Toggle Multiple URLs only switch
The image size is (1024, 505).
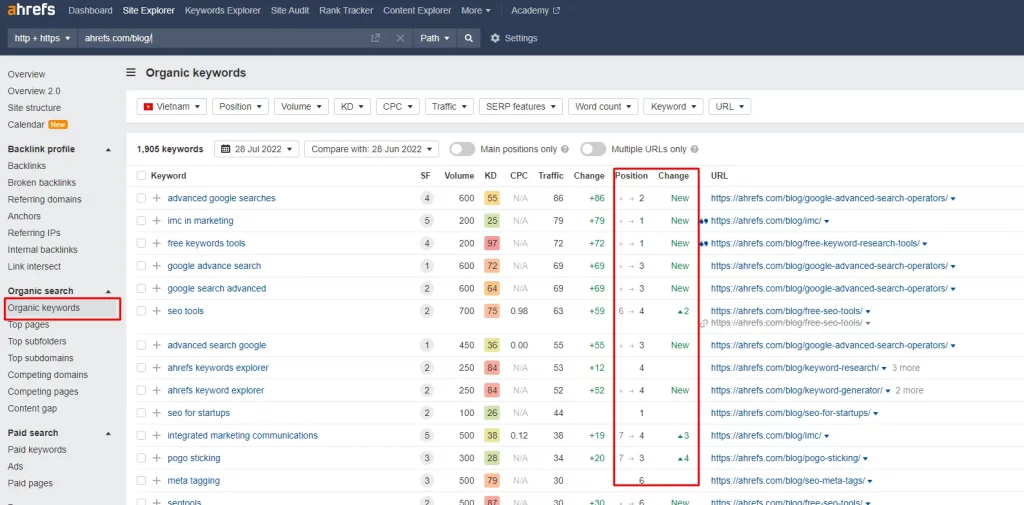594,149
